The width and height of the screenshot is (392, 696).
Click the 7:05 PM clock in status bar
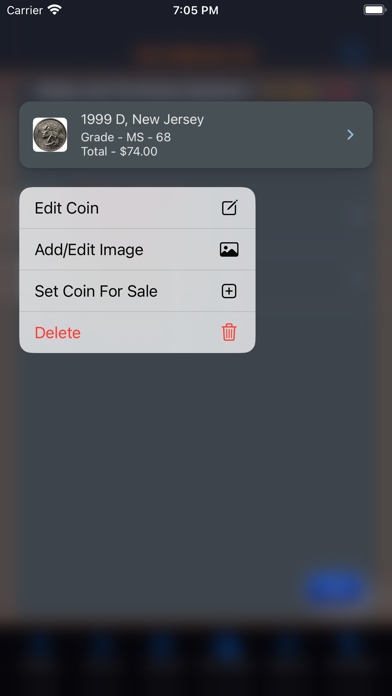pyautogui.click(x=196, y=10)
